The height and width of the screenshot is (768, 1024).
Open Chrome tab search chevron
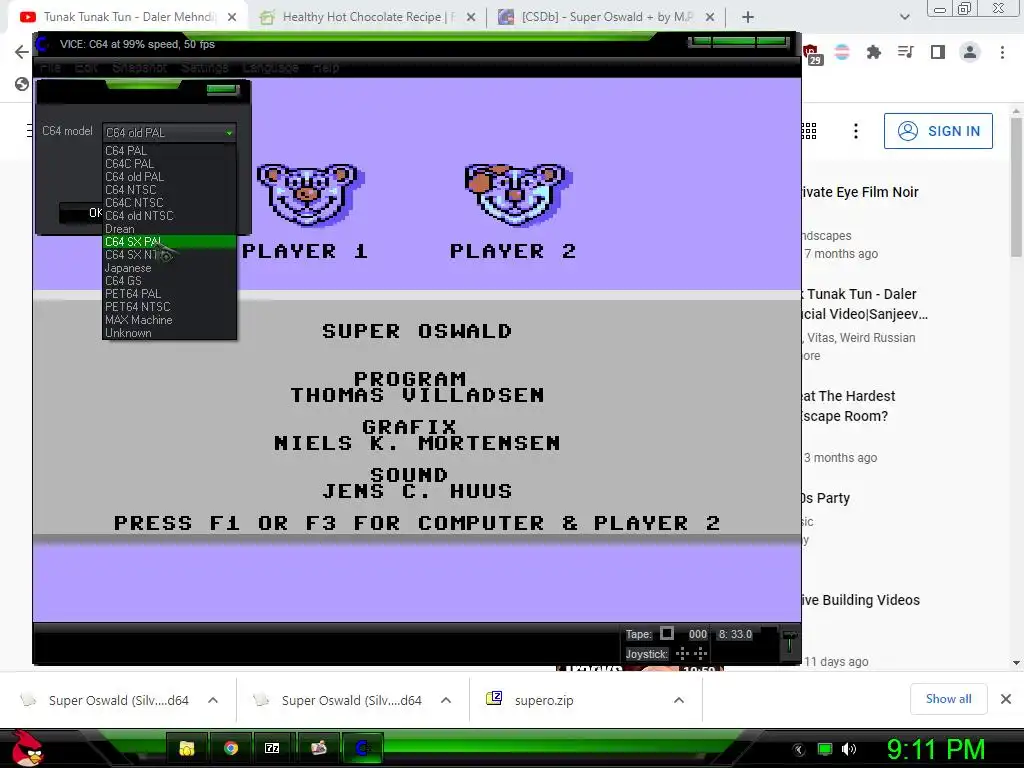pyautogui.click(x=904, y=17)
